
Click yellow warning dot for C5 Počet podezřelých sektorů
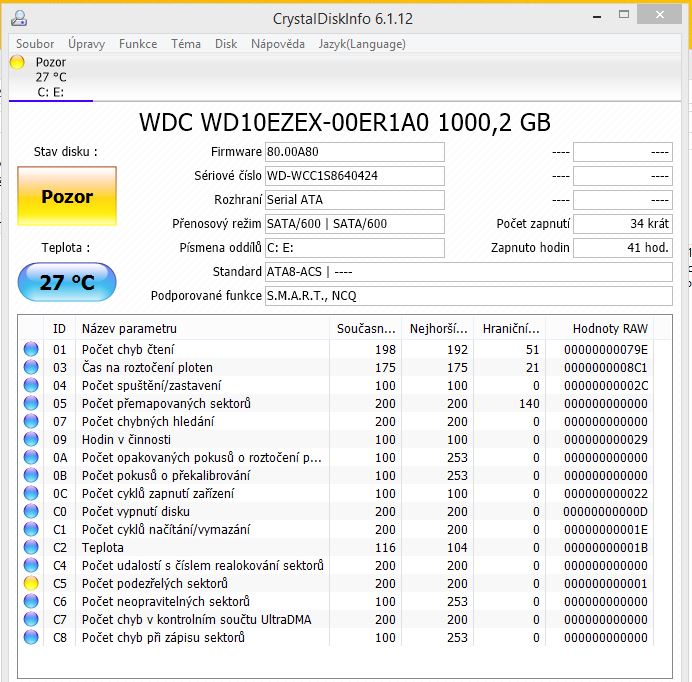(31, 583)
